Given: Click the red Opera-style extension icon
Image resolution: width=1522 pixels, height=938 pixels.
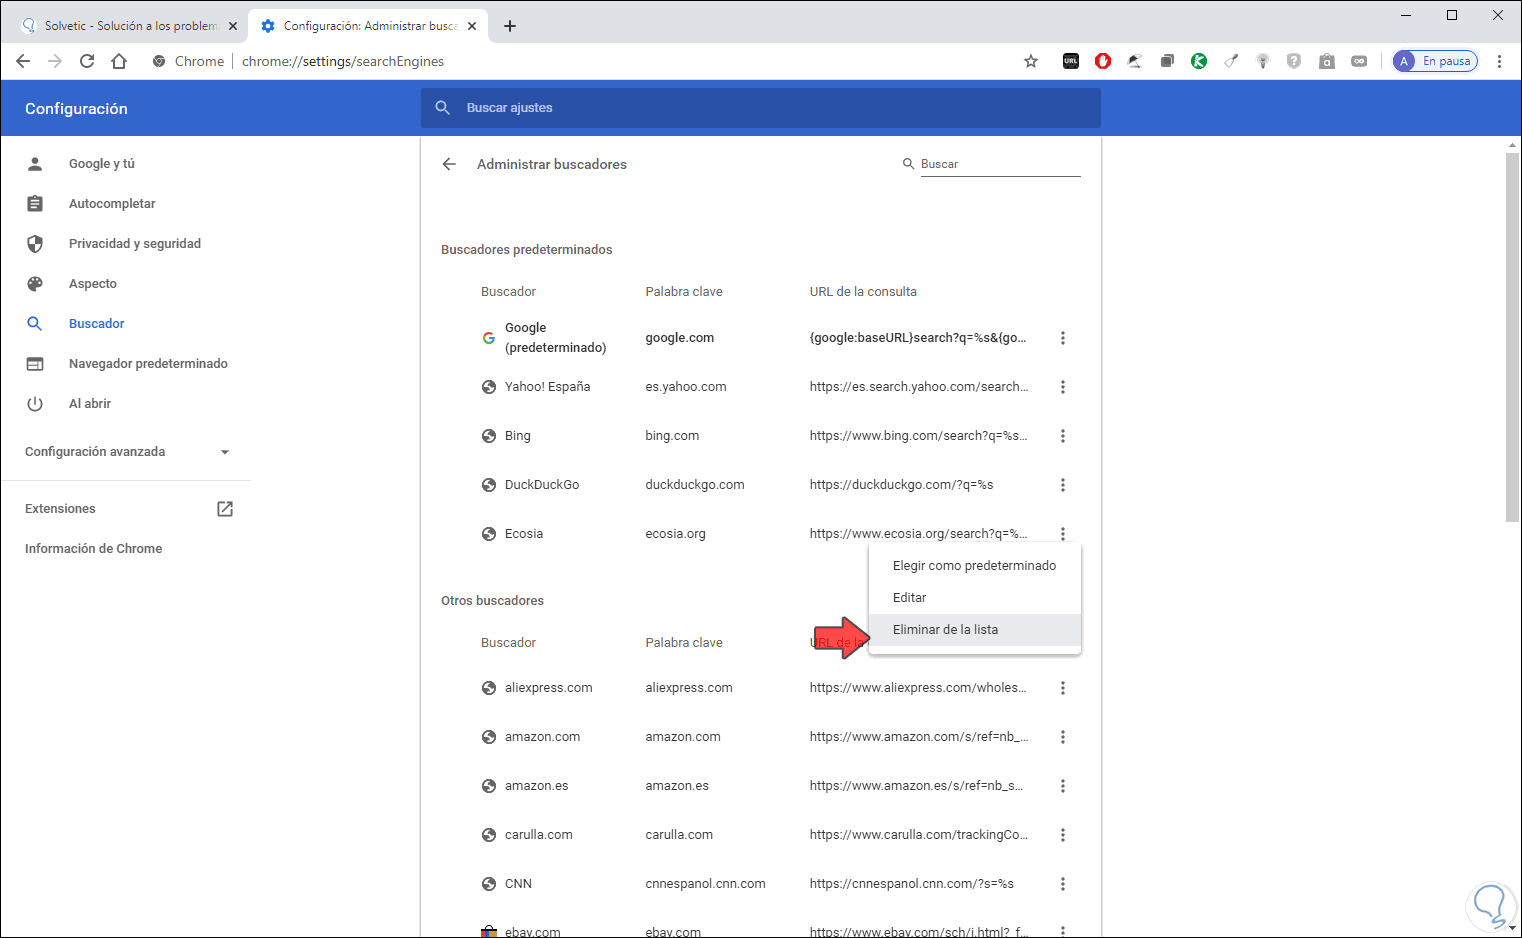Looking at the screenshot, I should (x=1103, y=61).
